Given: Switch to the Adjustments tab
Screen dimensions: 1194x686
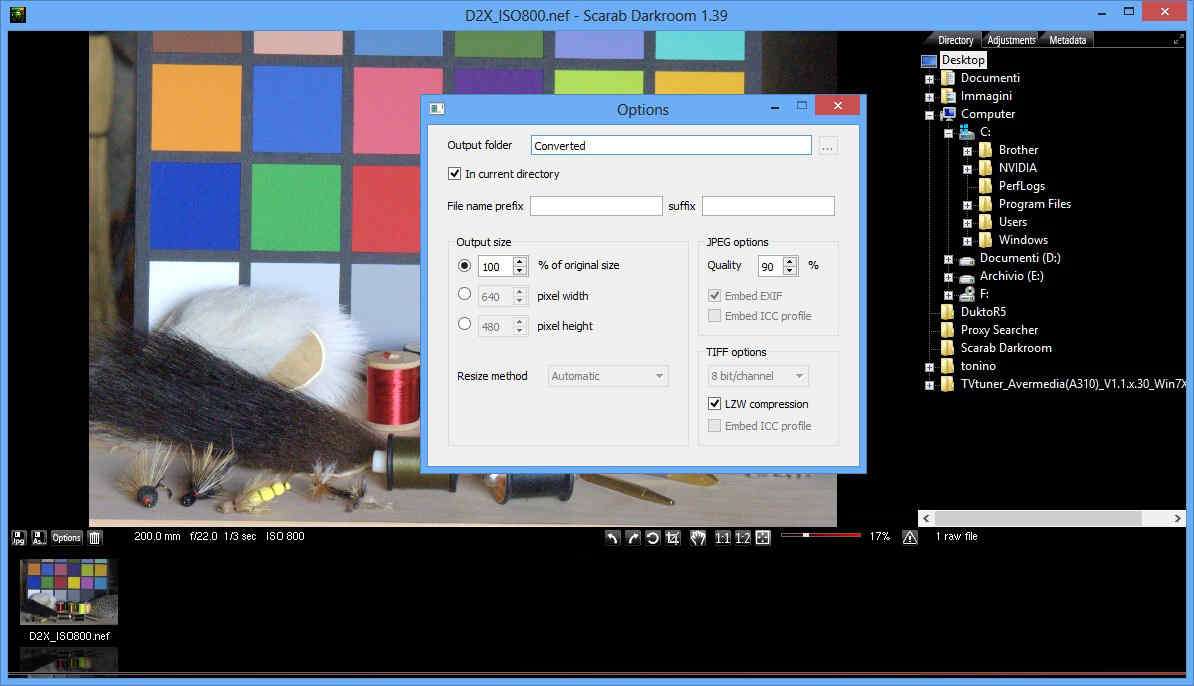Looking at the screenshot, I should click(1011, 40).
